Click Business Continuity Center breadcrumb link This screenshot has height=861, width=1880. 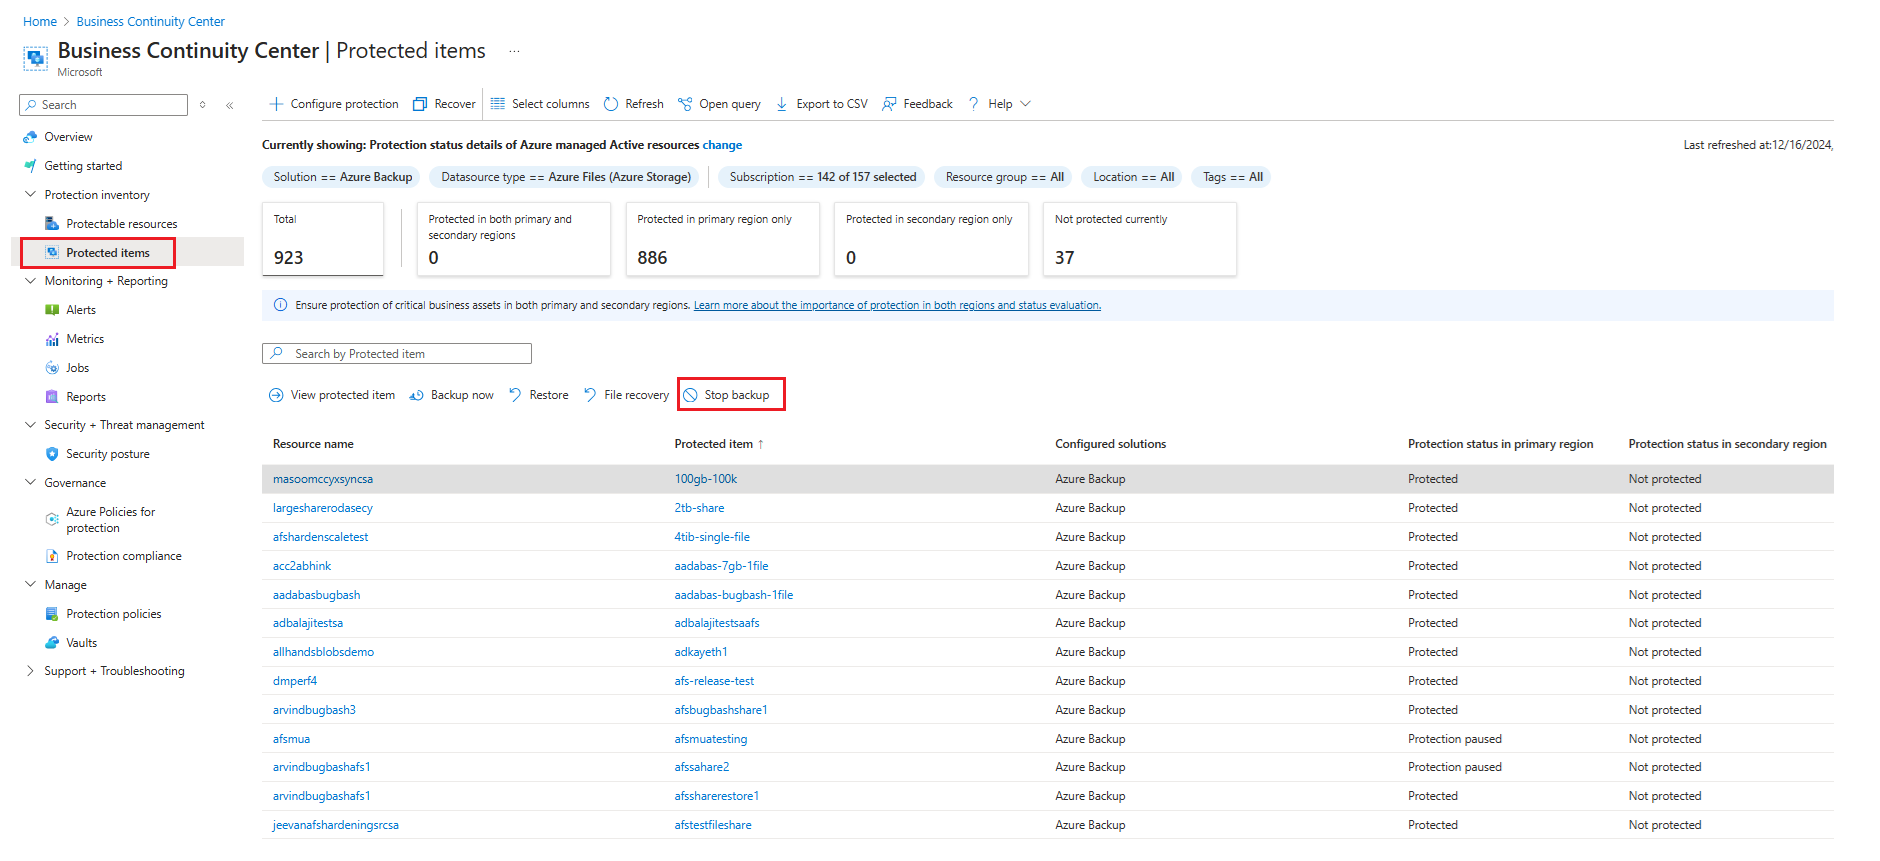click(x=151, y=22)
